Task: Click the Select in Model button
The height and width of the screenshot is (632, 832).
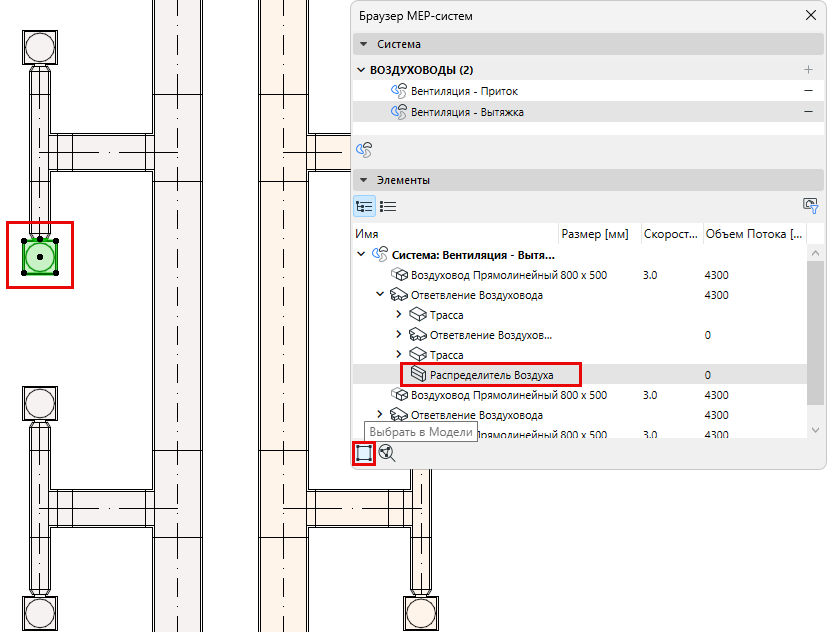Action: click(x=363, y=453)
